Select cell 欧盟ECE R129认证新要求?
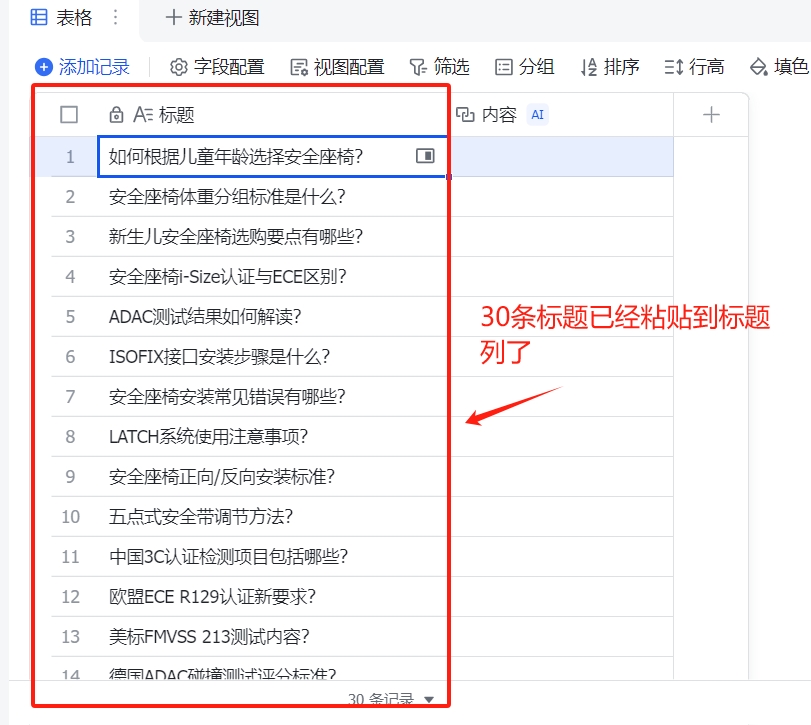Viewport: 811px width, 725px height. [272, 597]
